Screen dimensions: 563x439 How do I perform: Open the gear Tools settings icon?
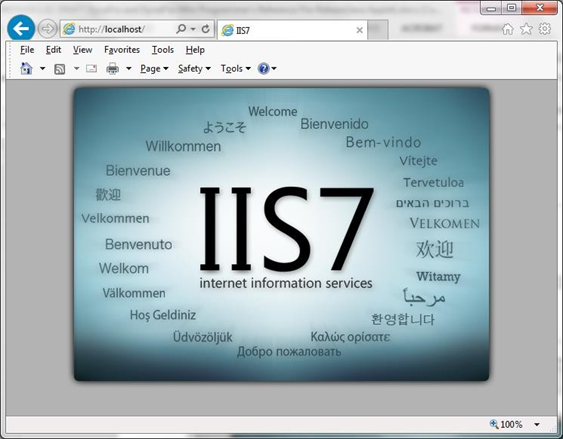(545, 29)
